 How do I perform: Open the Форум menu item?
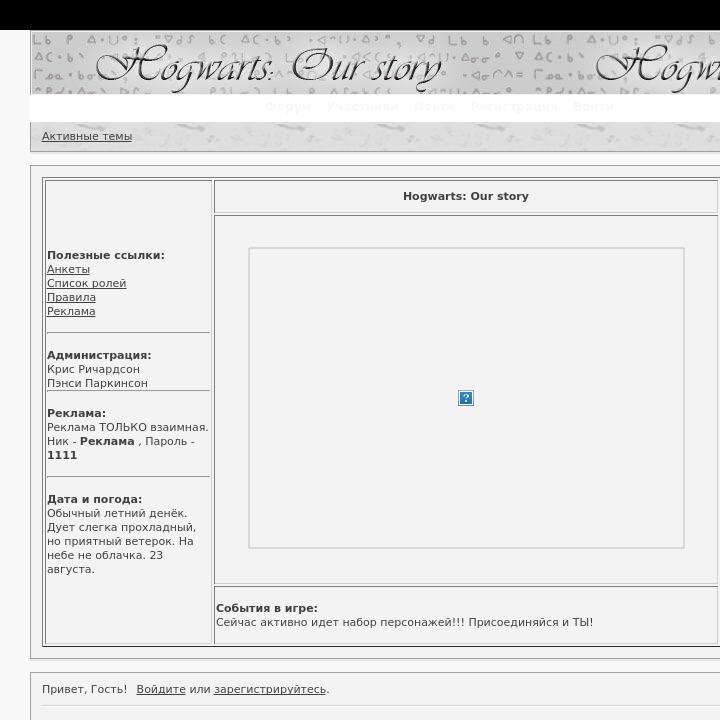(x=288, y=107)
